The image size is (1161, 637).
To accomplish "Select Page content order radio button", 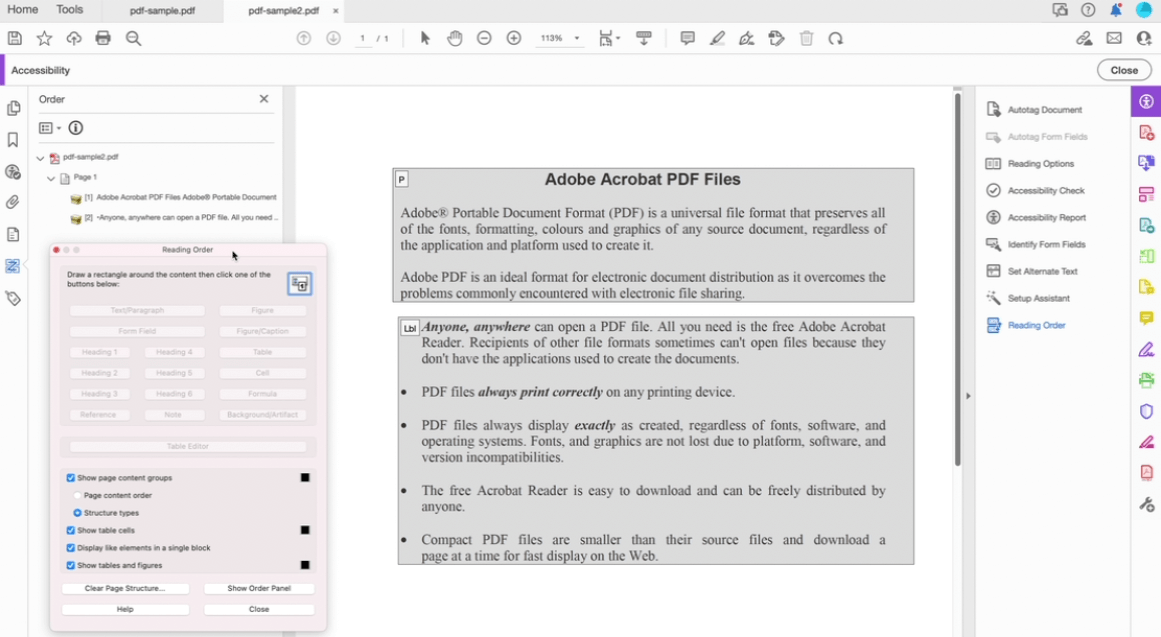I will 77,496.
